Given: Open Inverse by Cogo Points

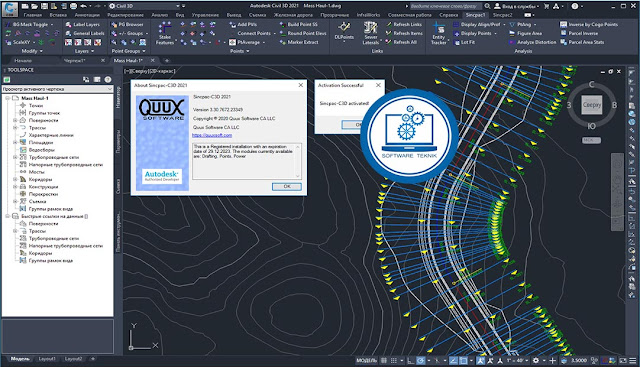Looking at the screenshot, I should [x=589, y=24].
